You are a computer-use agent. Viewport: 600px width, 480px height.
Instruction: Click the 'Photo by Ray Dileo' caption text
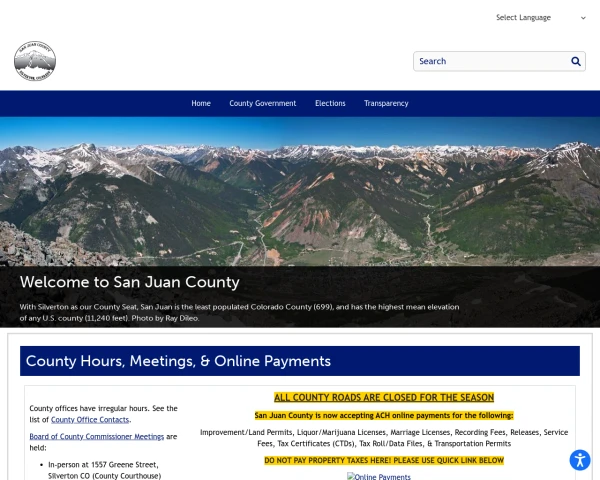coord(165,318)
